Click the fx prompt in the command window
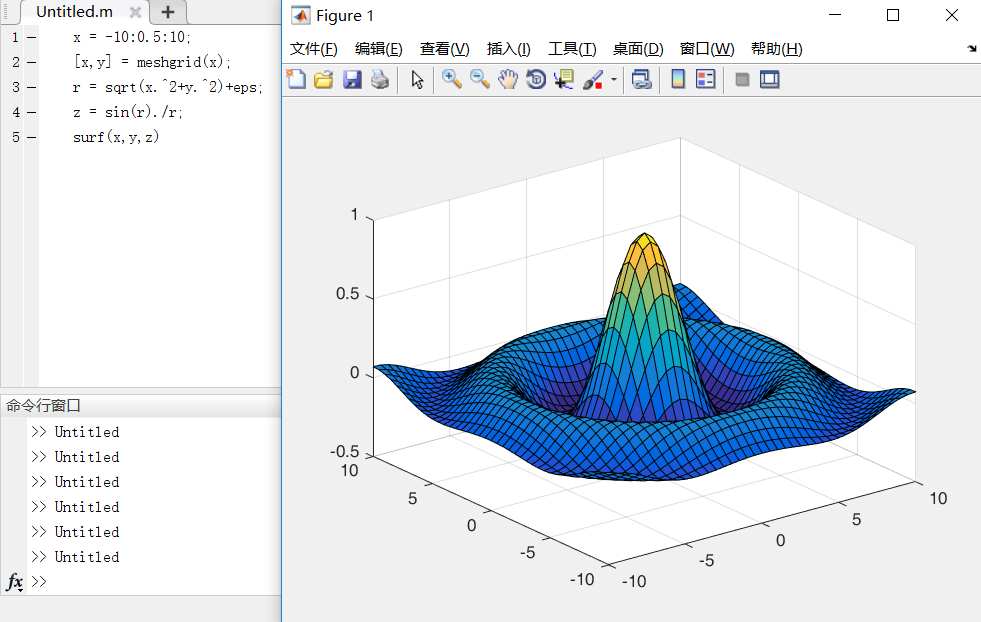This screenshot has width=981, height=622. 13,581
